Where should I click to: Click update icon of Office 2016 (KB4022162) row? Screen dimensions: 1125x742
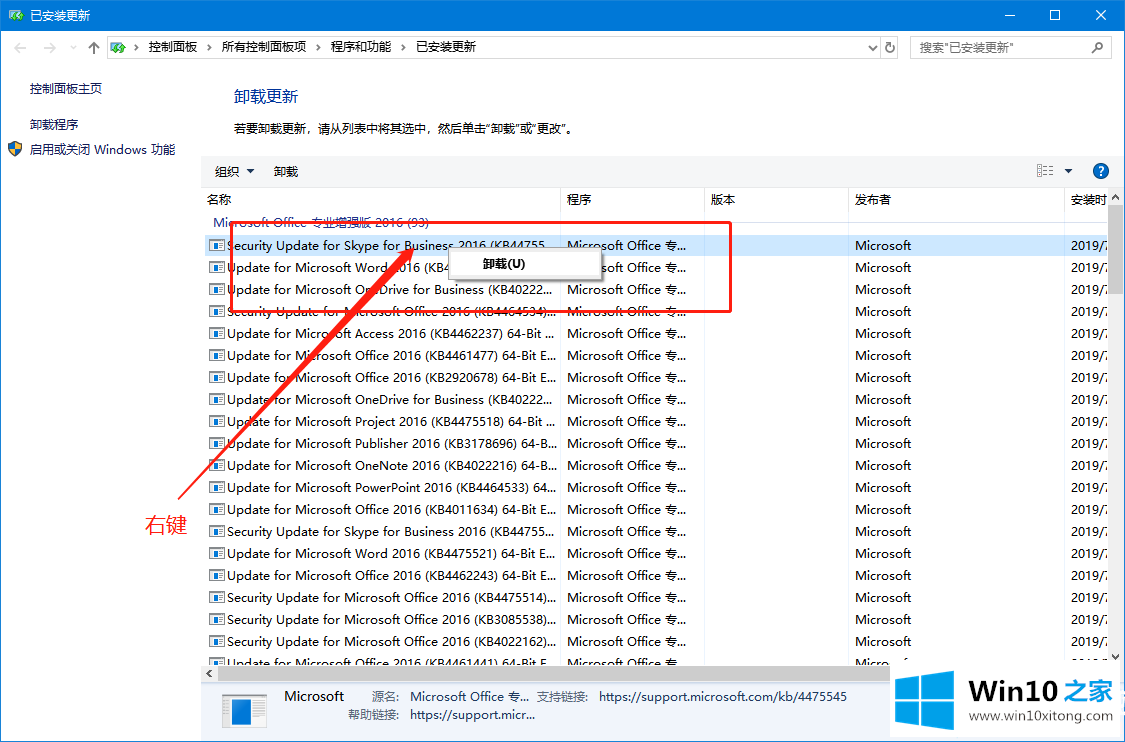point(216,642)
